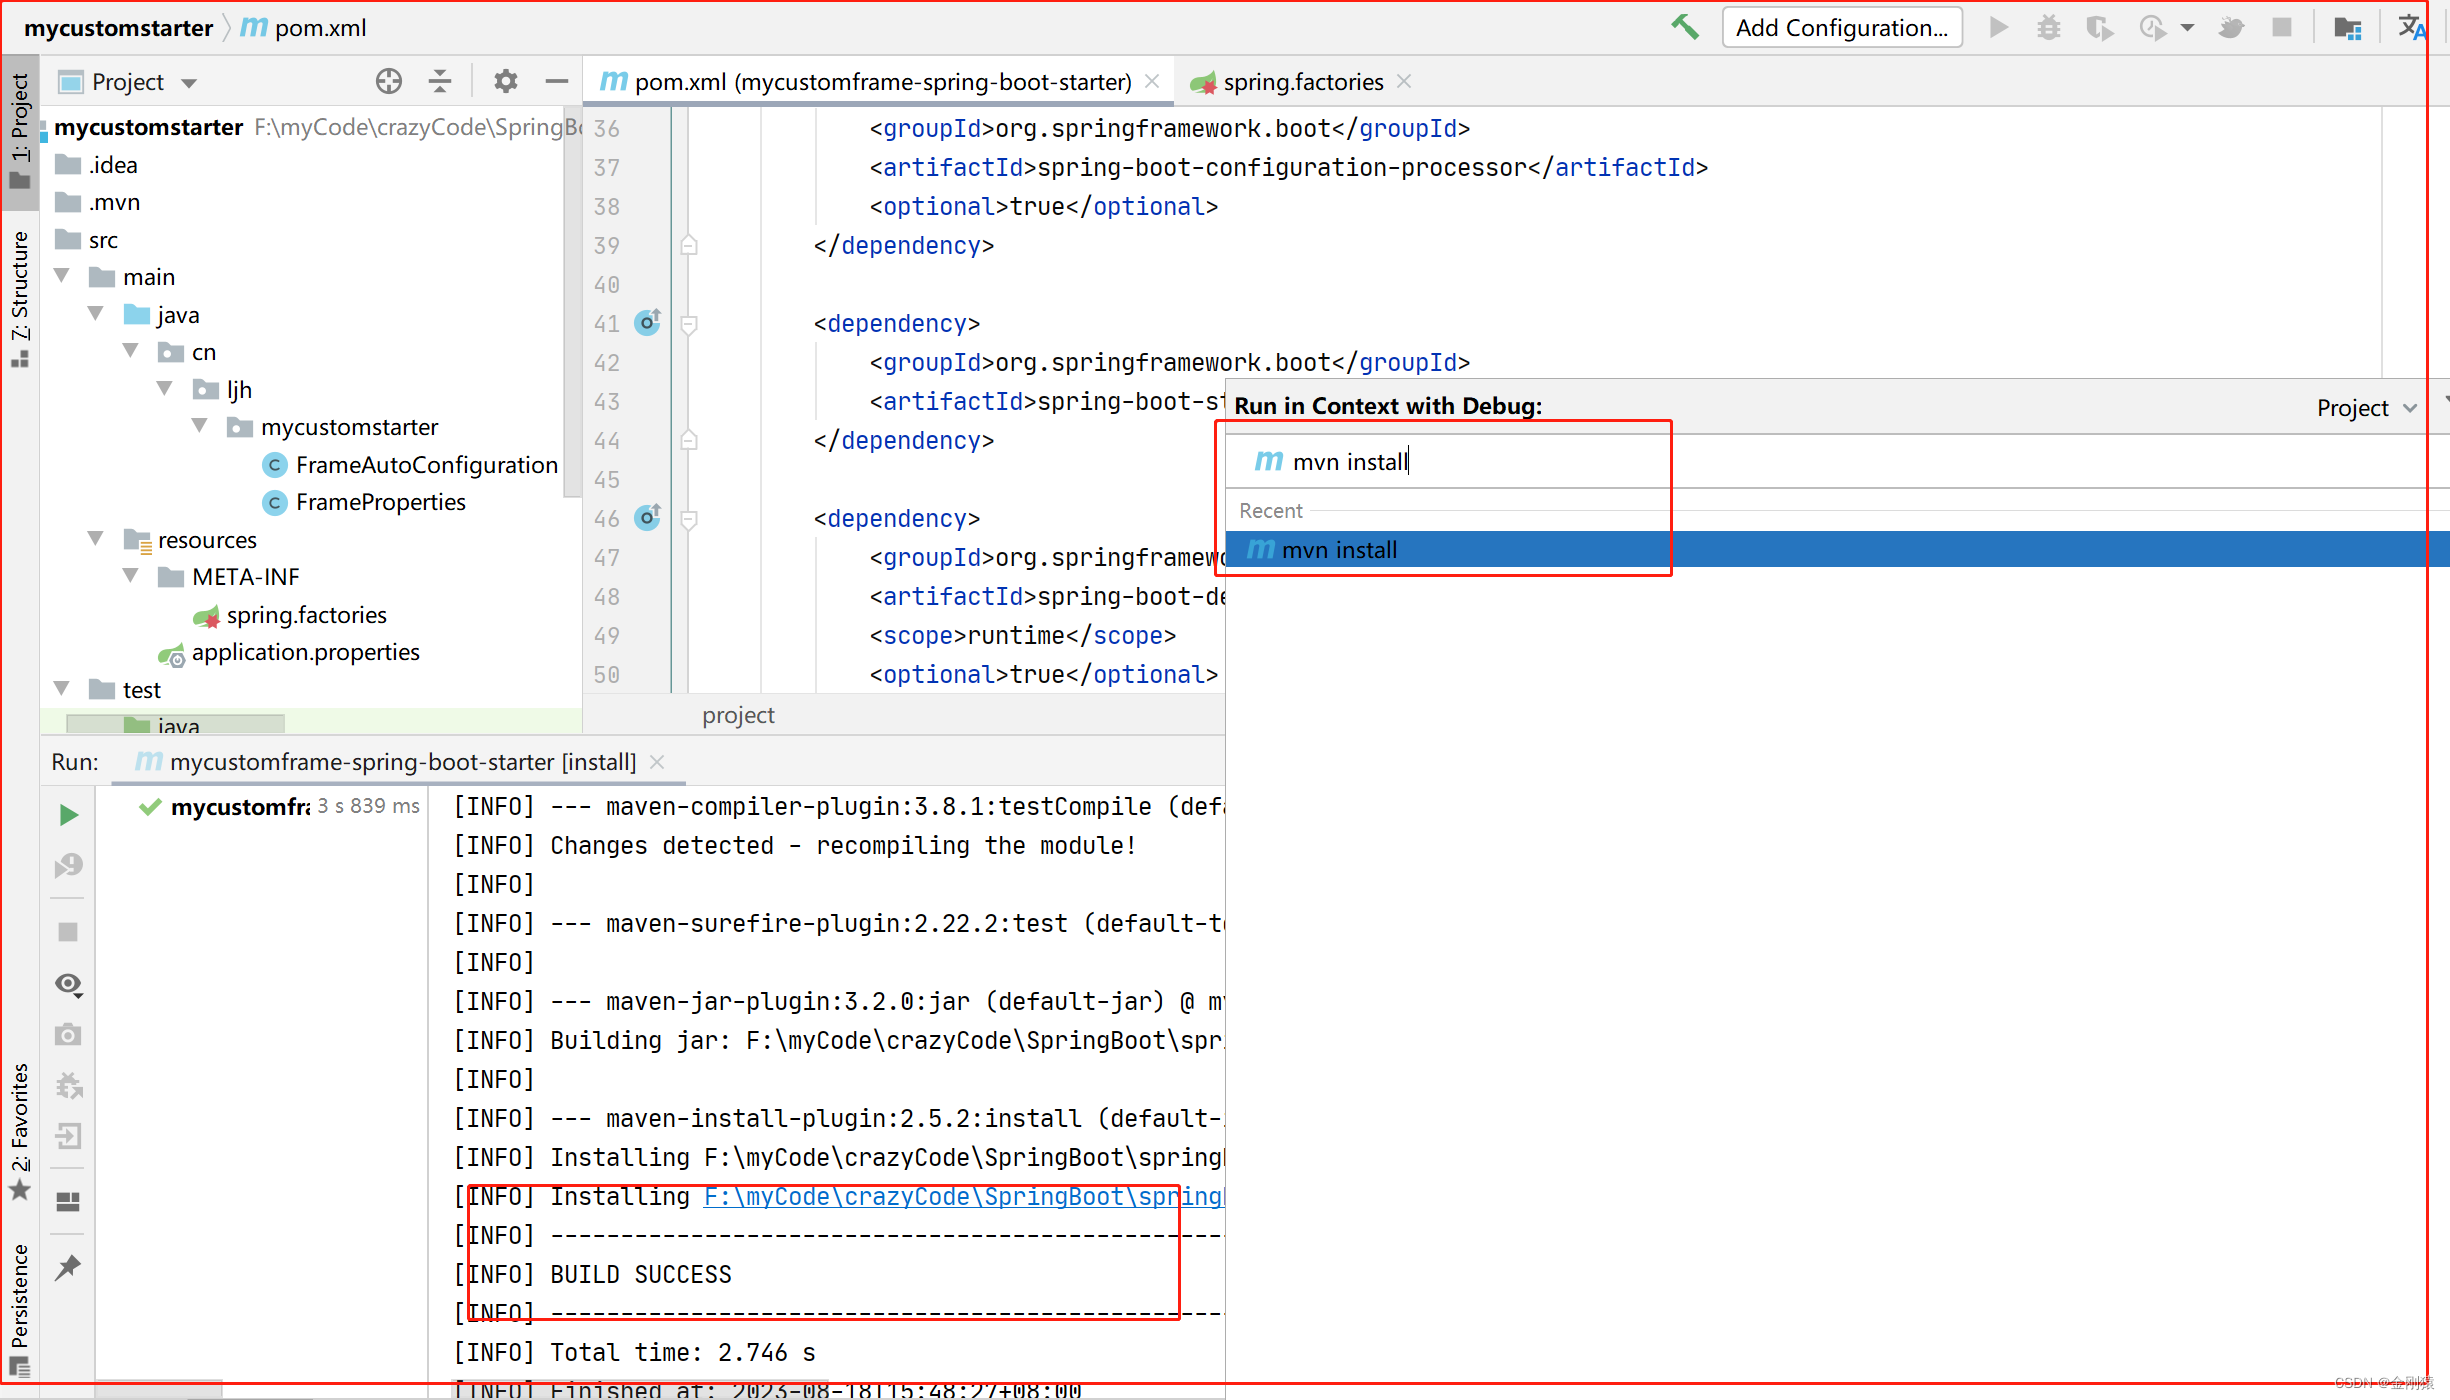Select the .mvn folder
This screenshot has height=1400, width=2450.
pyautogui.click(x=98, y=202)
